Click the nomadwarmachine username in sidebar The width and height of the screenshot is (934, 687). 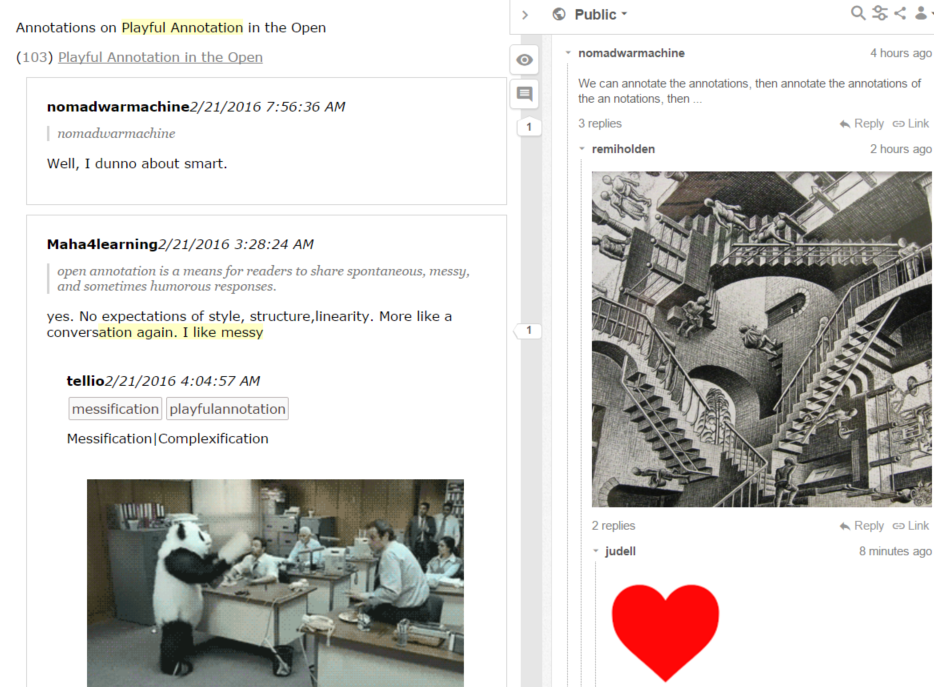click(631, 53)
